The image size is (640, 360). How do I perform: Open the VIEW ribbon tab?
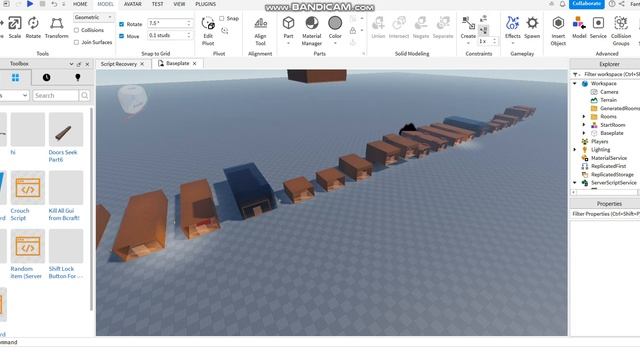(x=179, y=4)
